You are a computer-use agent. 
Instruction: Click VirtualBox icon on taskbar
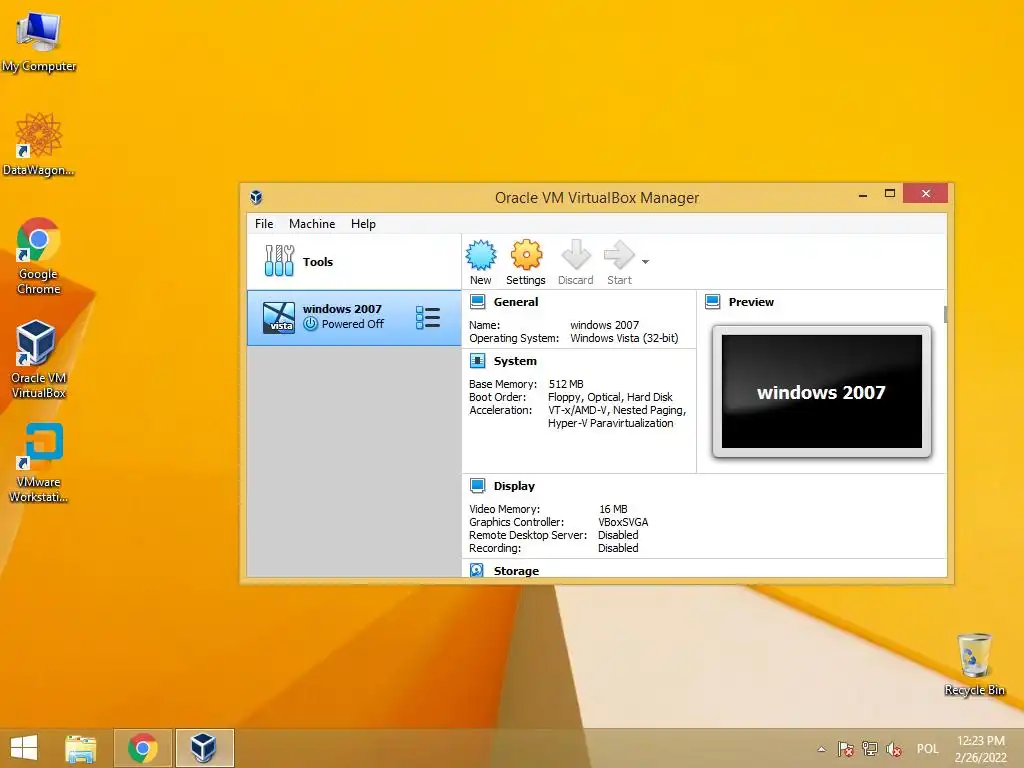click(204, 748)
